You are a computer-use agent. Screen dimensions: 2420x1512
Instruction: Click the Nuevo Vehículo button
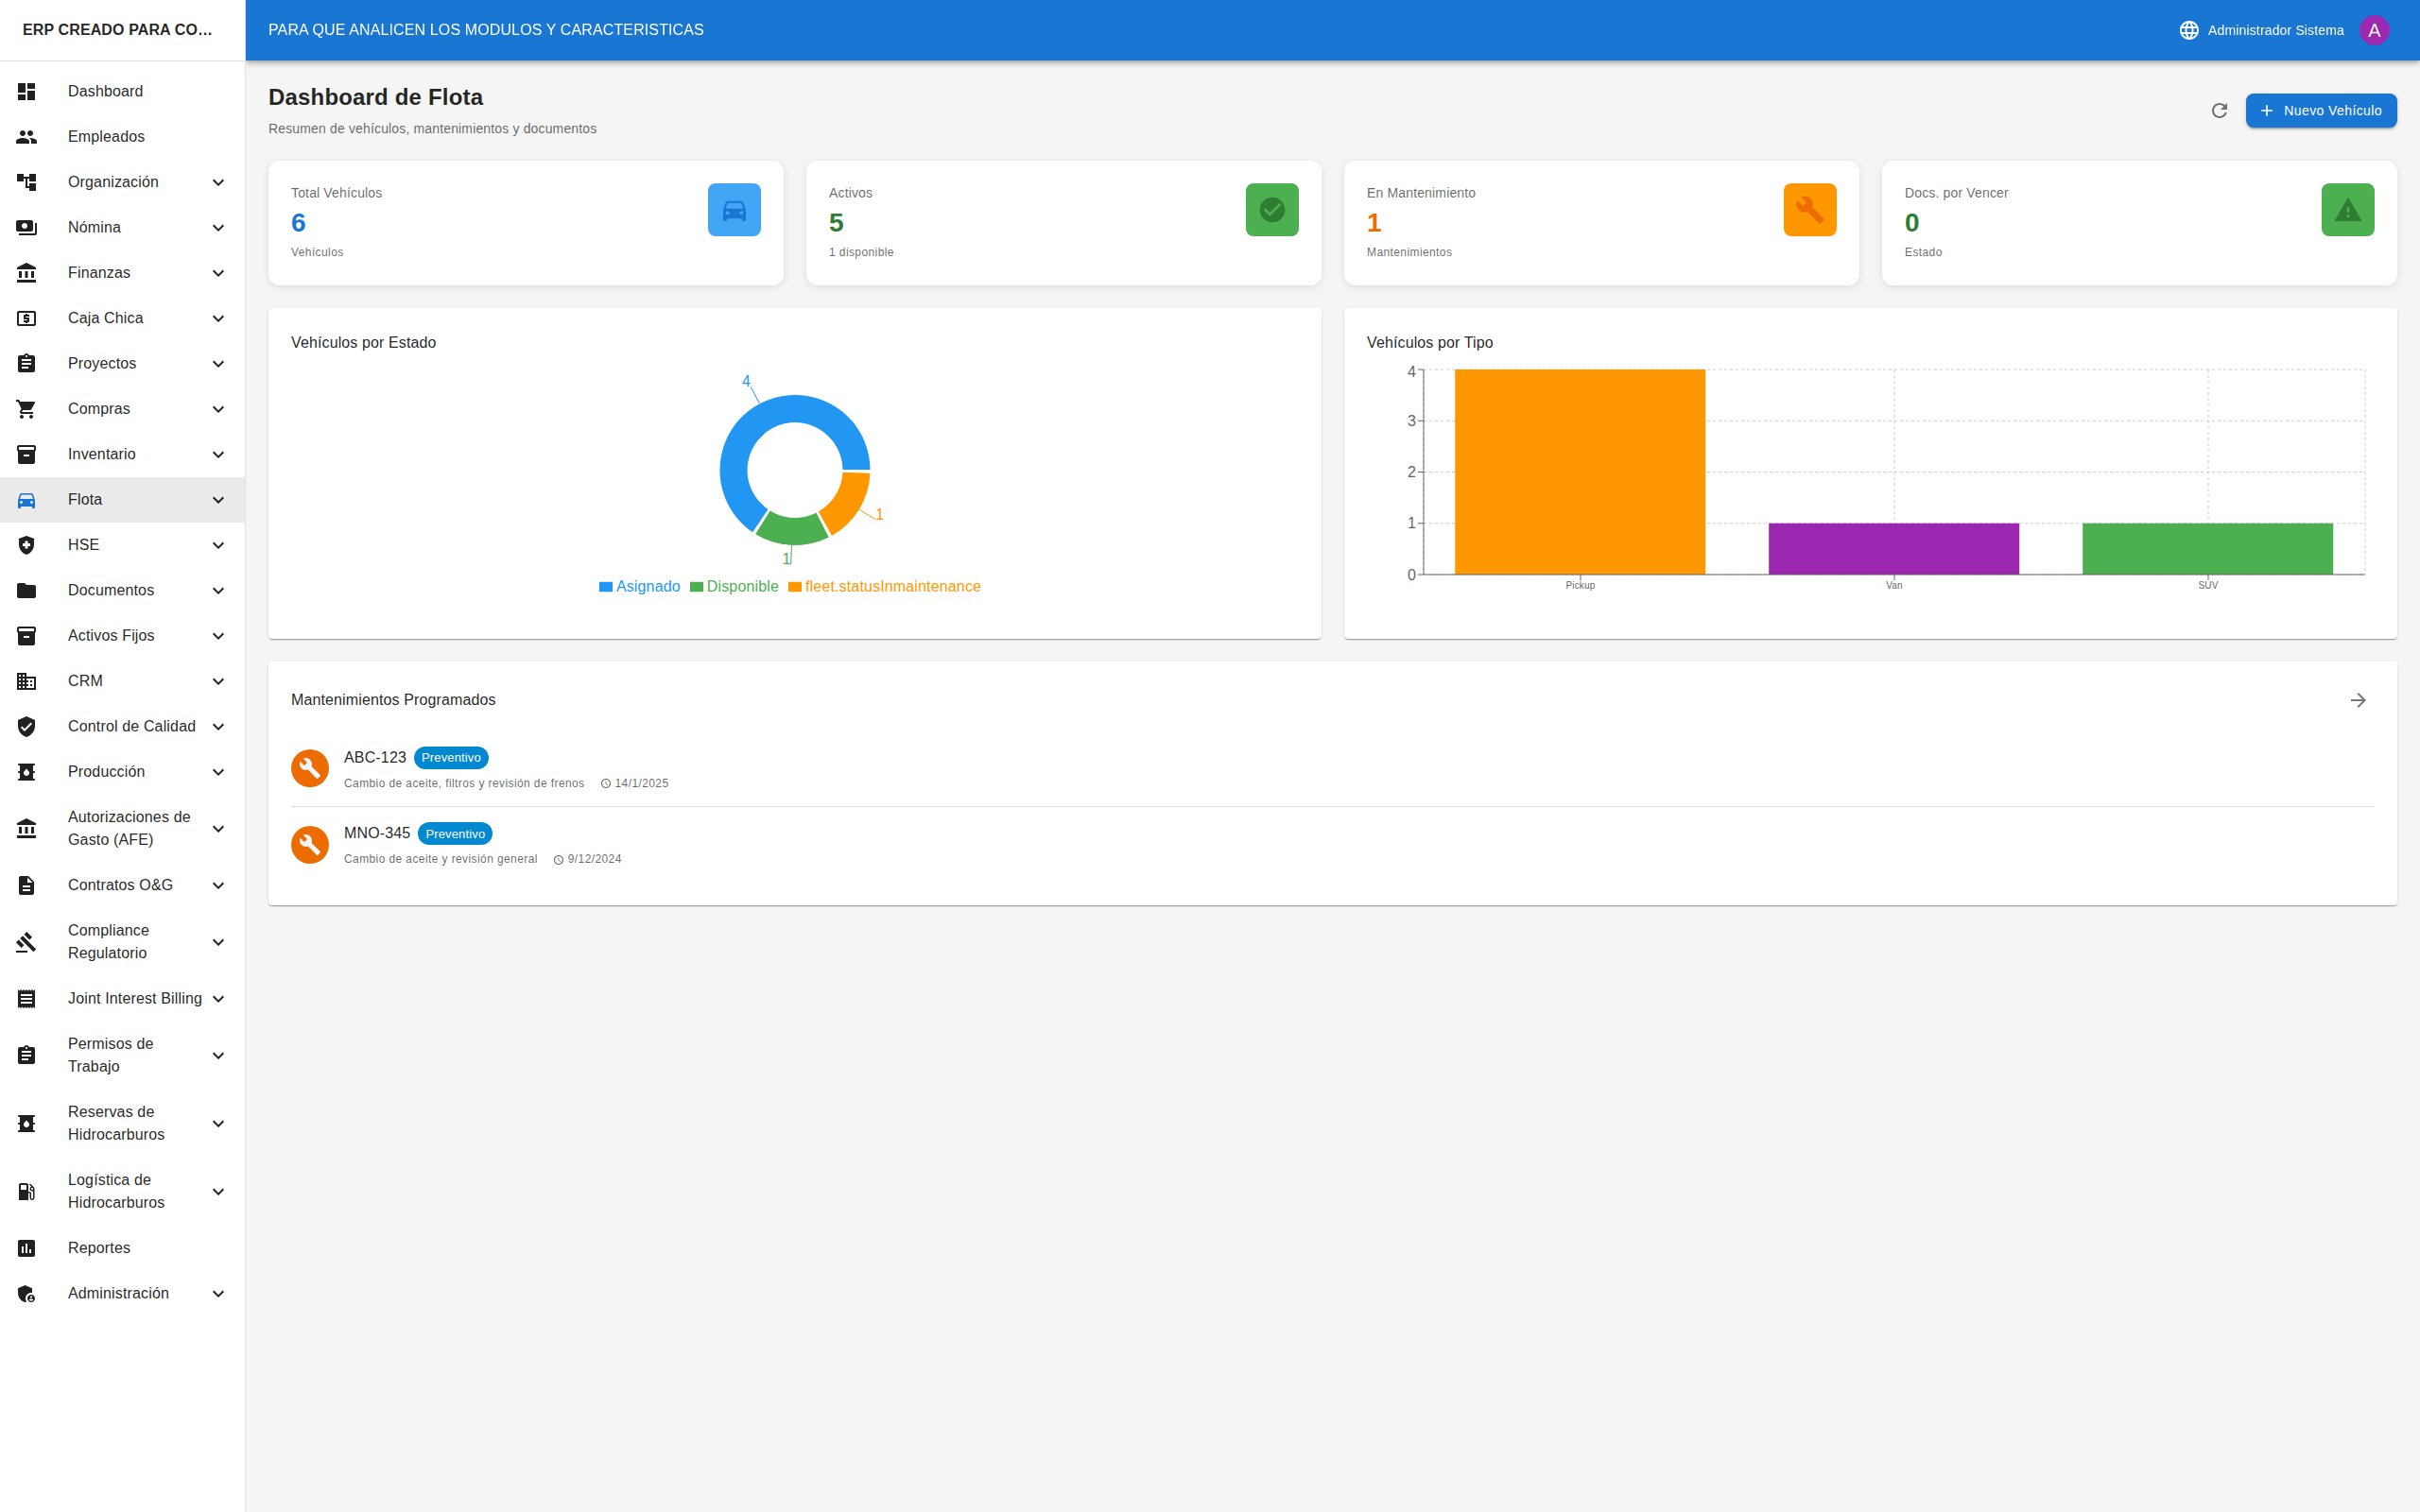coord(2321,110)
